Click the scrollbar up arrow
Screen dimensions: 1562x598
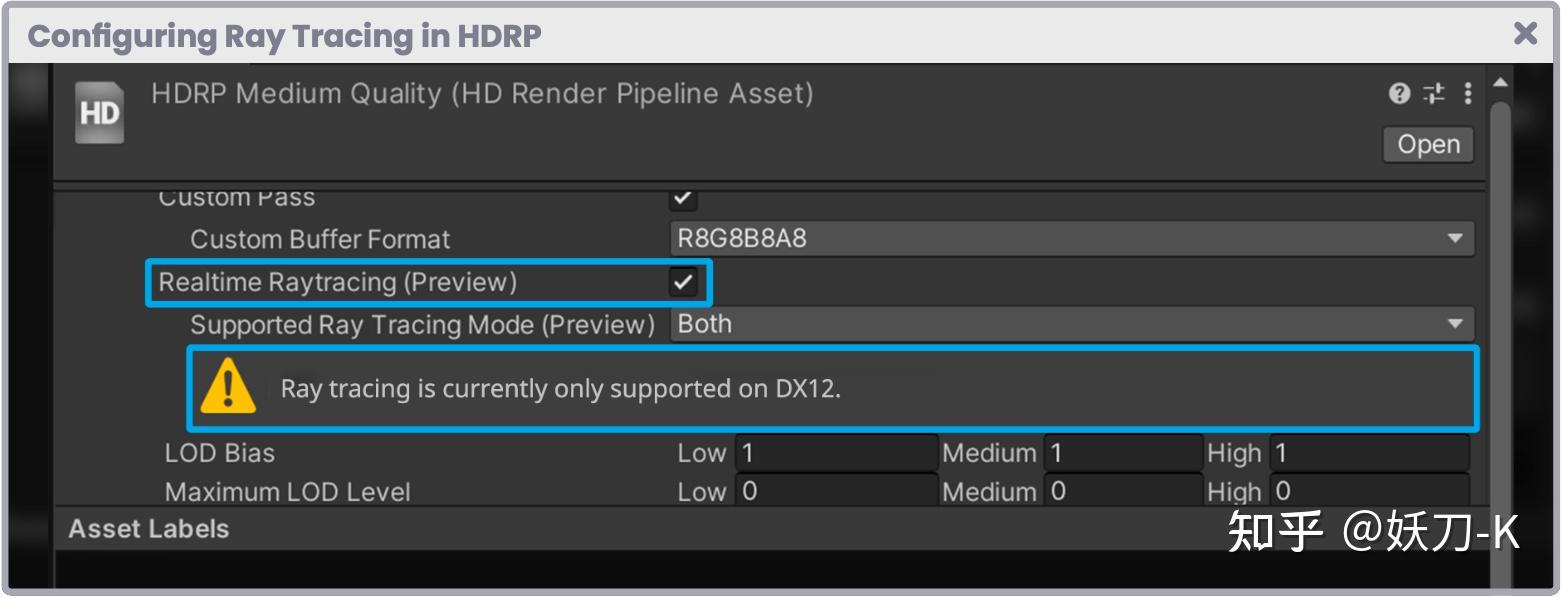[1501, 80]
